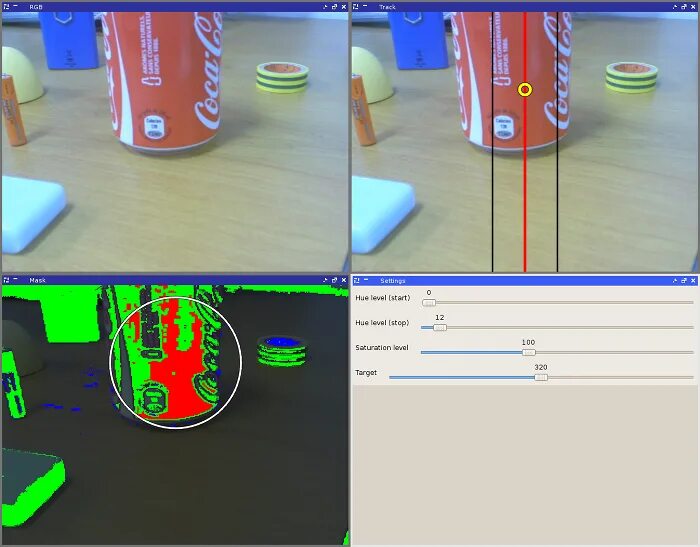The image size is (700, 547).
Task: Click the 'Saturation level' label
Action: tap(382, 347)
